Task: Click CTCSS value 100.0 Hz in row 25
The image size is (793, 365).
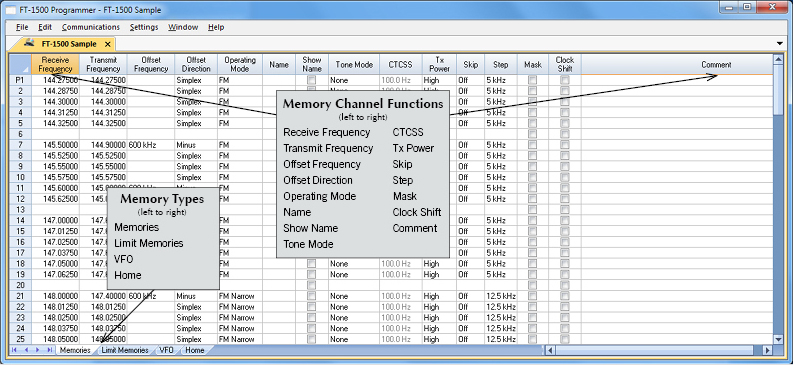Action: pos(401,339)
